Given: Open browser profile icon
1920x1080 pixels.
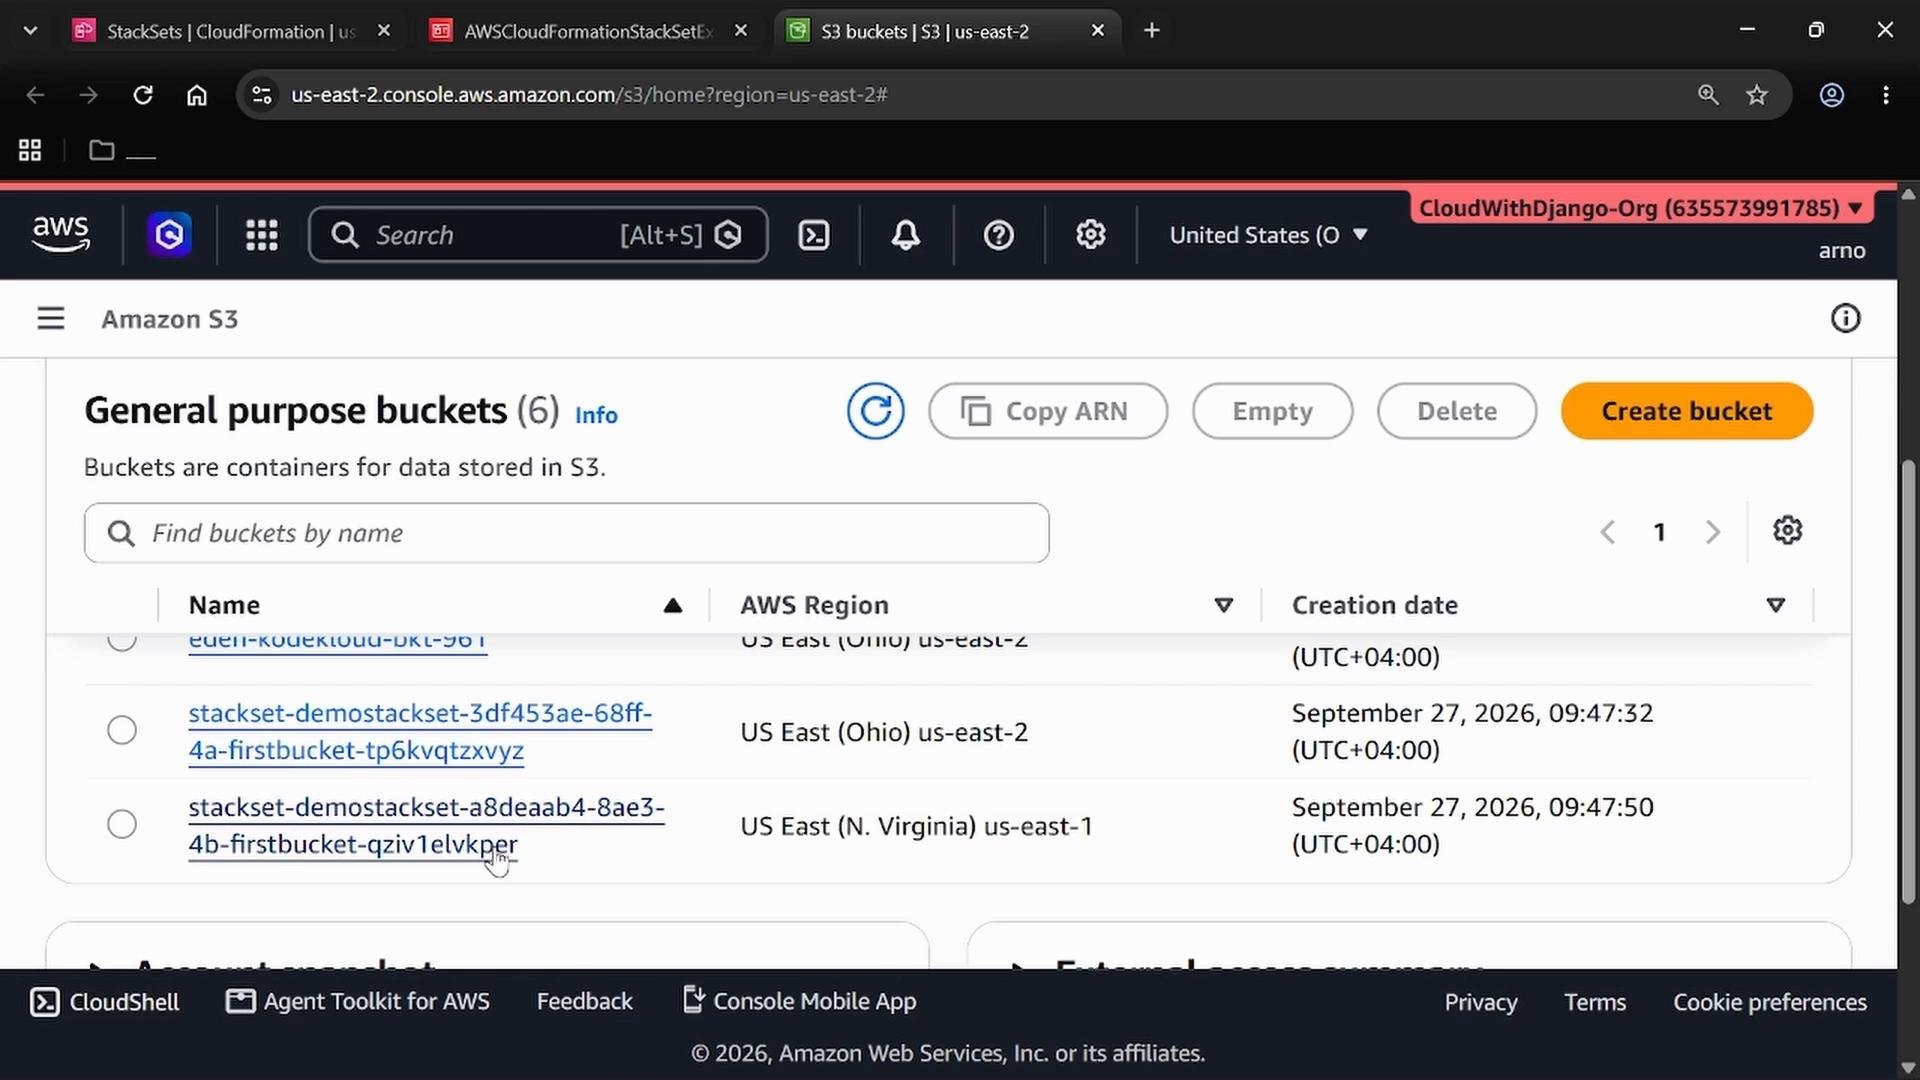Looking at the screenshot, I should pos(1832,95).
